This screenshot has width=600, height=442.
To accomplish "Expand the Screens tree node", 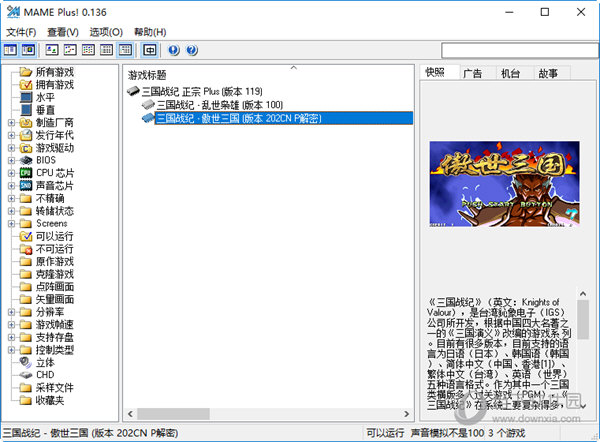I will pyautogui.click(x=11, y=223).
